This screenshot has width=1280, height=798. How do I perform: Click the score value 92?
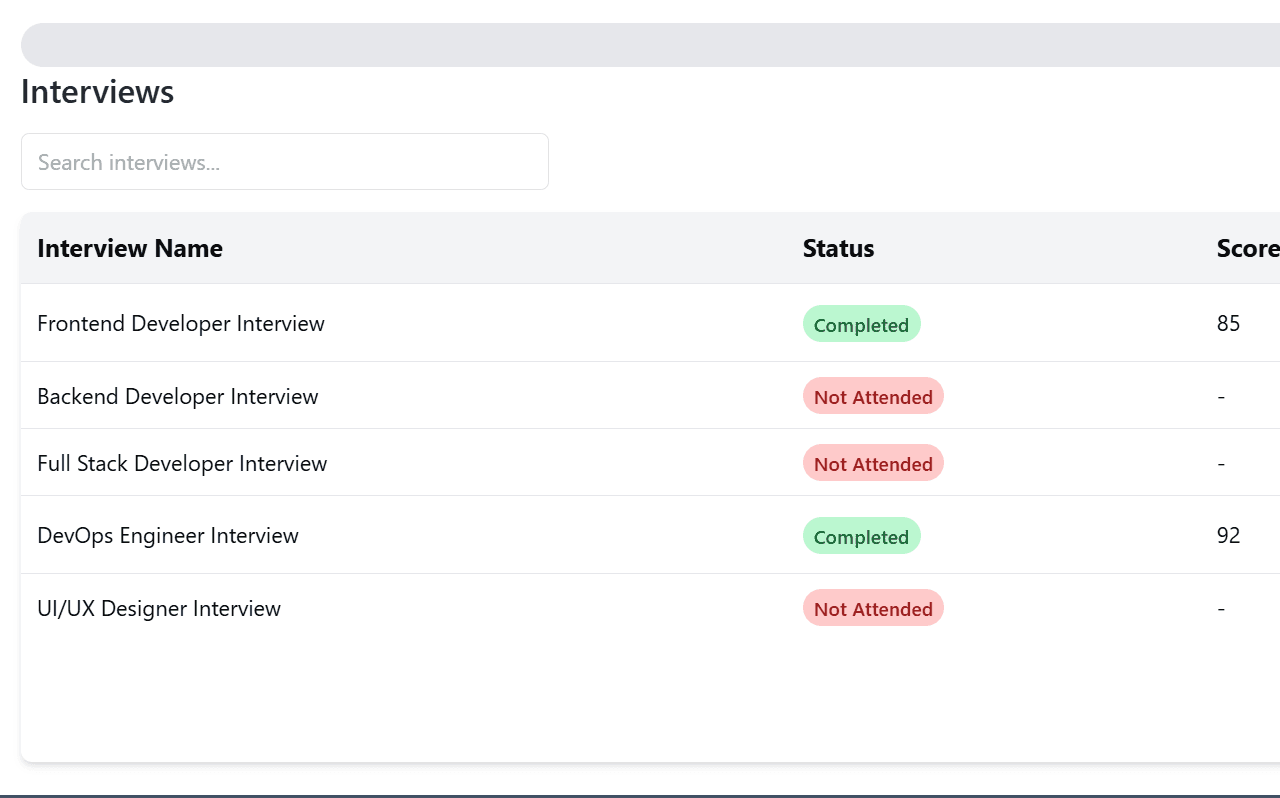click(1228, 536)
